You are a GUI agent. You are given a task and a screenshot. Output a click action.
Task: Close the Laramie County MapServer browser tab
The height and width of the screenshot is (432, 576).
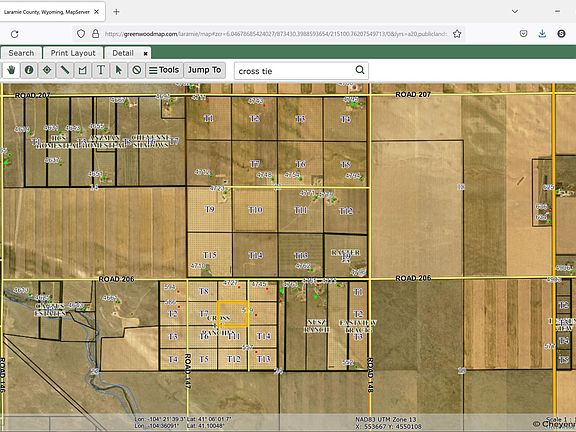[x=96, y=12]
